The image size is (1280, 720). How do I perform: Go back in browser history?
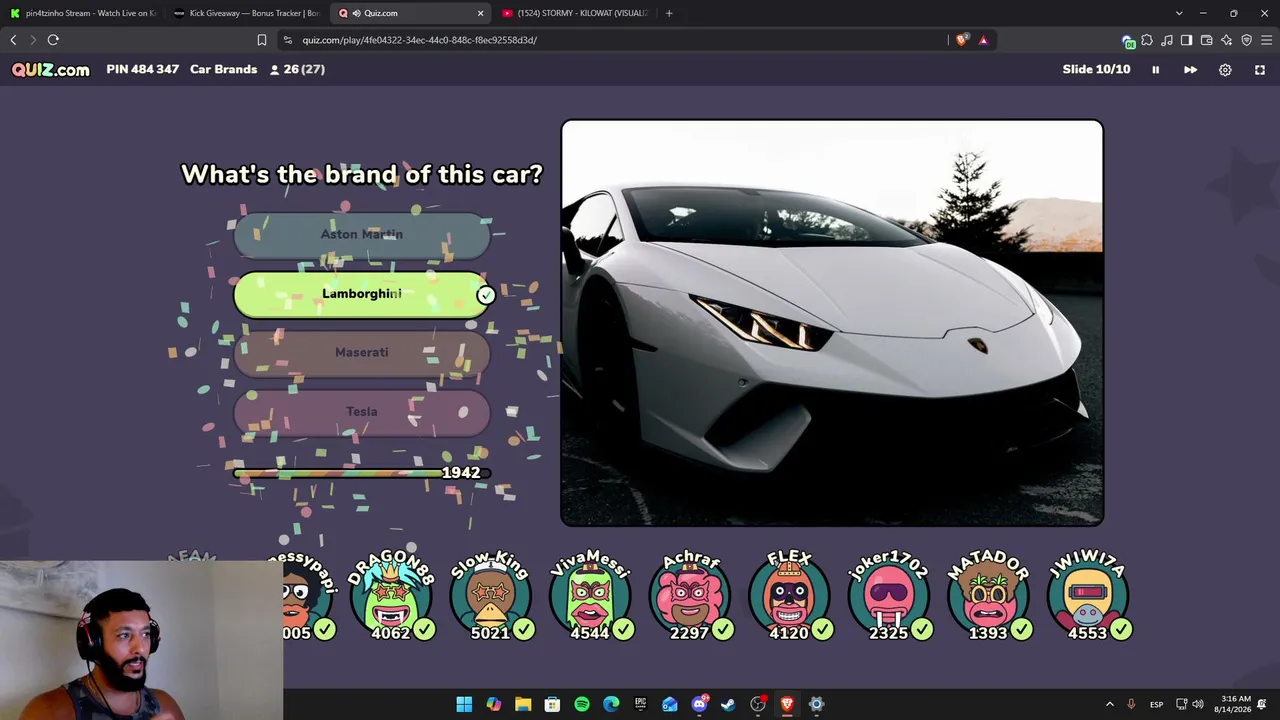[x=13, y=40]
